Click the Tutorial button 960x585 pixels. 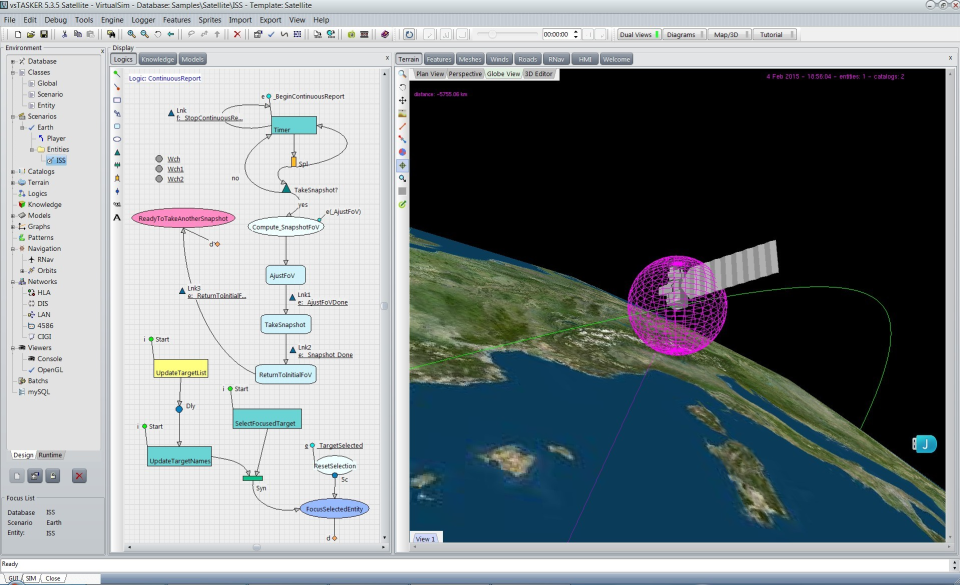[774, 34]
